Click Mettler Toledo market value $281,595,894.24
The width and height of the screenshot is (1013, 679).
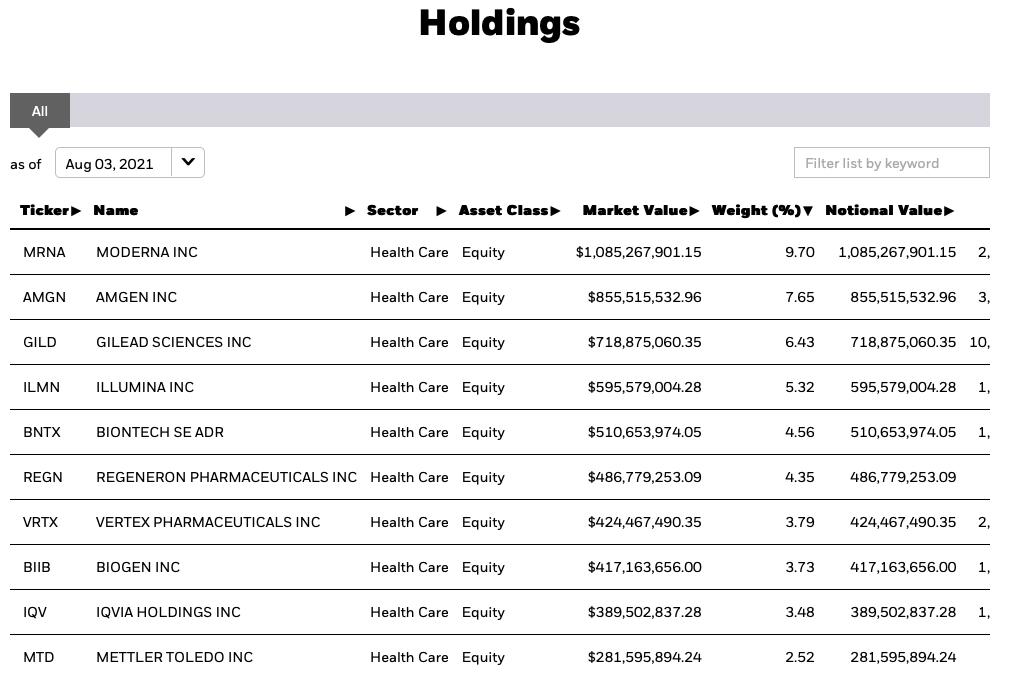coord(644,657)
